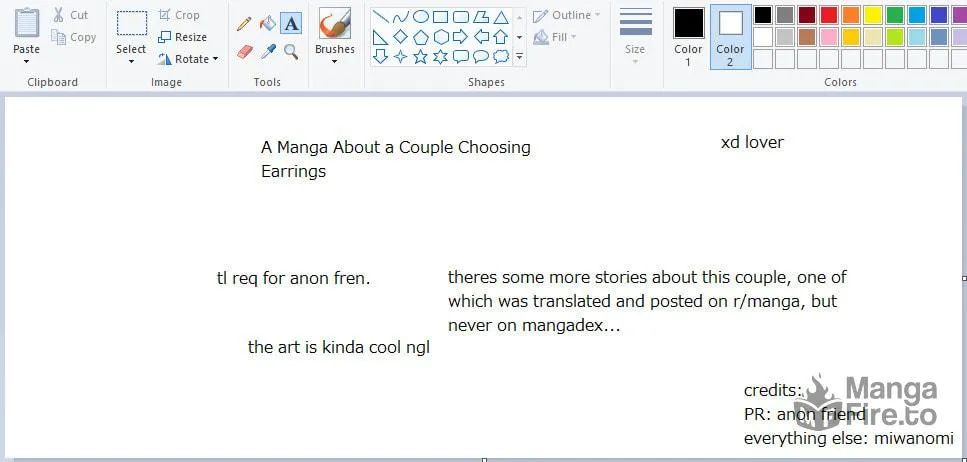The width and height of the screenshot is (967, 462).
Task: Toggle the Text tool (A icon)
Action: [x=291, y=24]
